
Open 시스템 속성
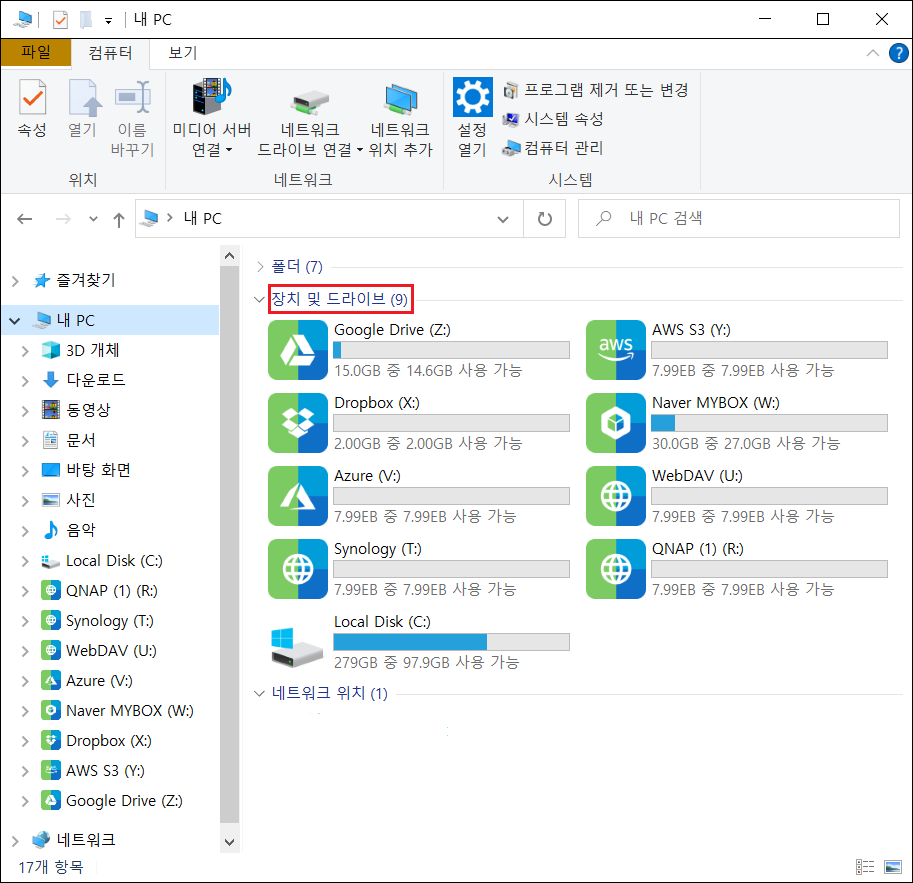(x=553, y=119)
